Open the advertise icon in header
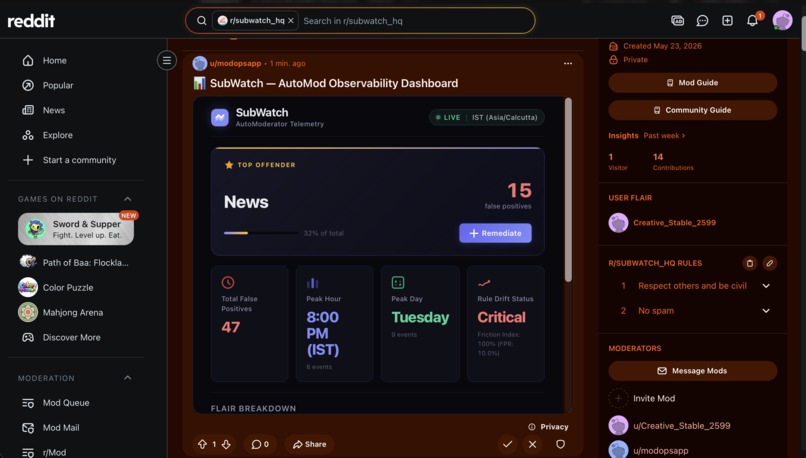Image resolution: width=806 pixels, height=458 pixels. pyautogui.click(x=677, y=21)
